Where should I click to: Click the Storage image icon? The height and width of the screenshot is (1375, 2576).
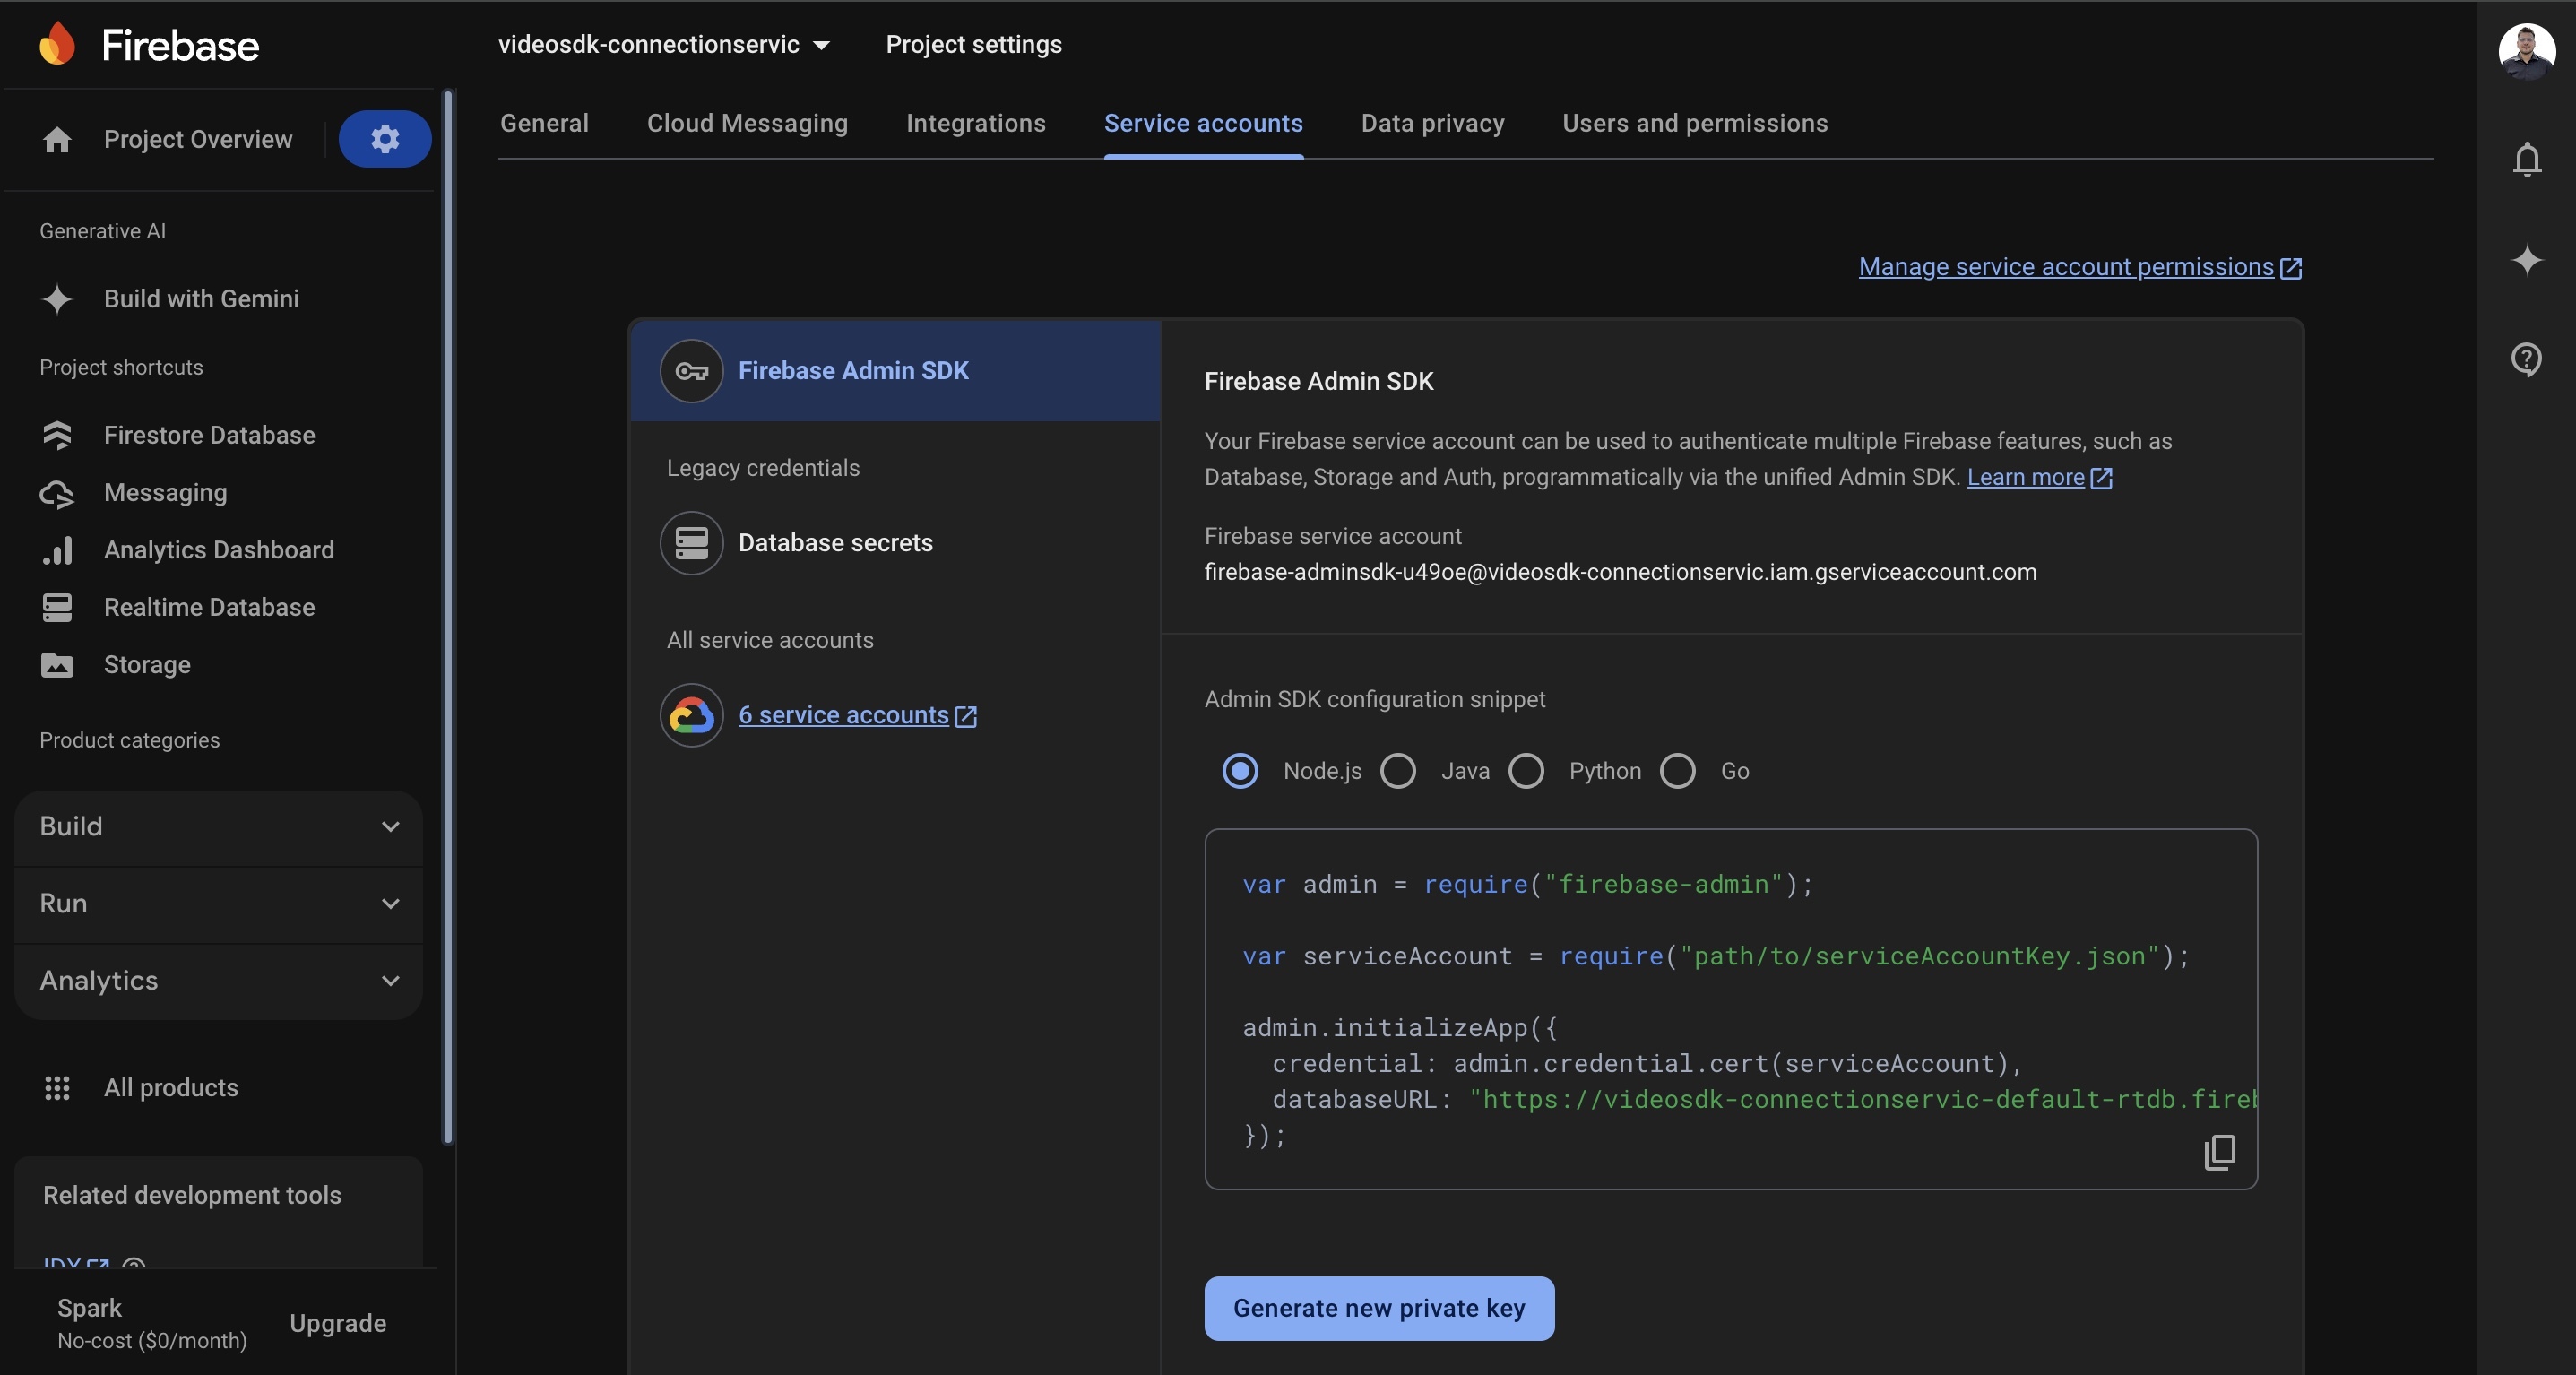pos(57,665)
